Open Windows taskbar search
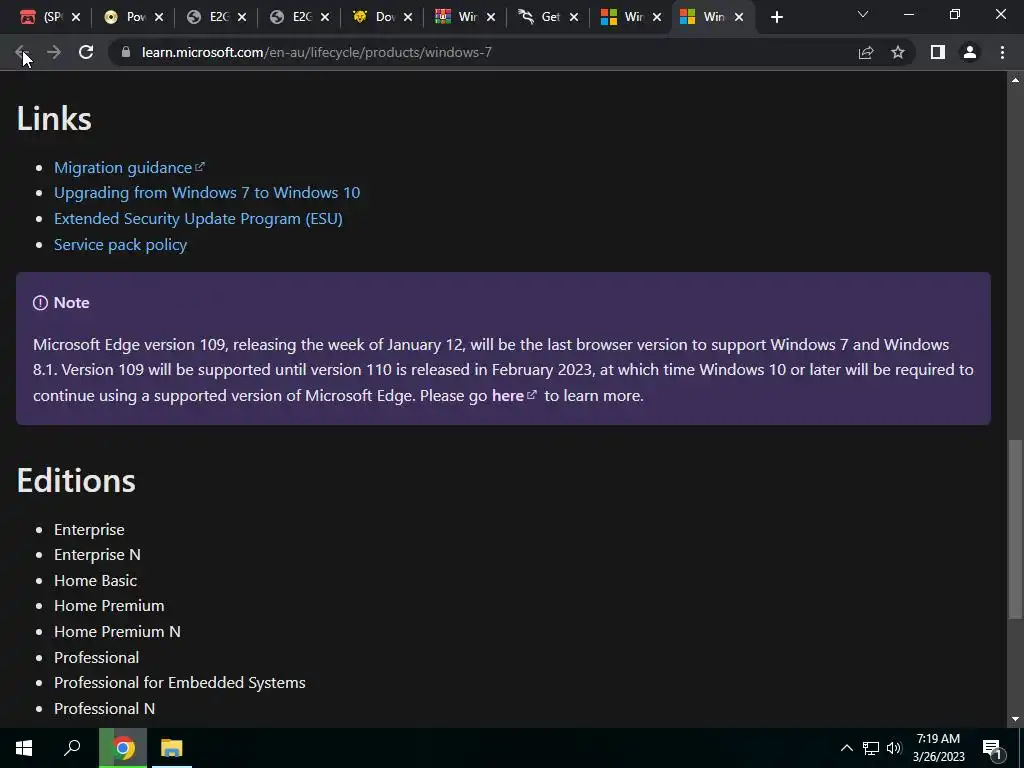 (x=72, y=748)
